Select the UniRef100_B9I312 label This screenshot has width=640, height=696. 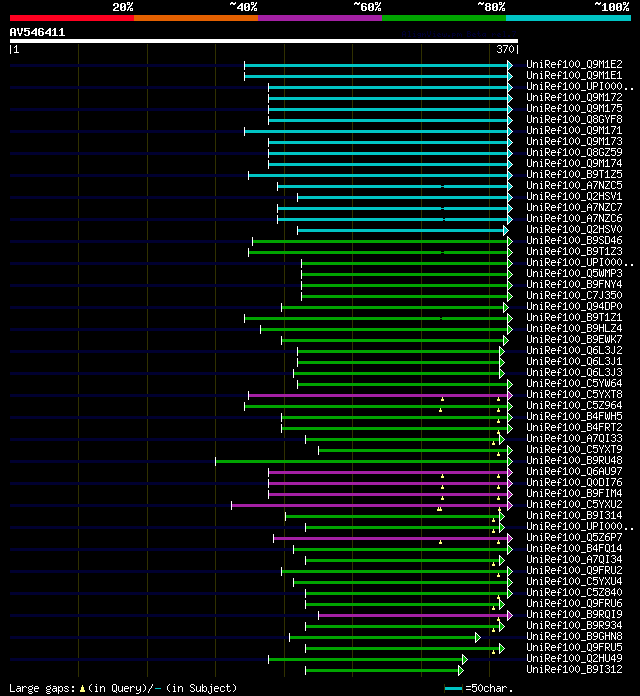(x=574, y=670)
